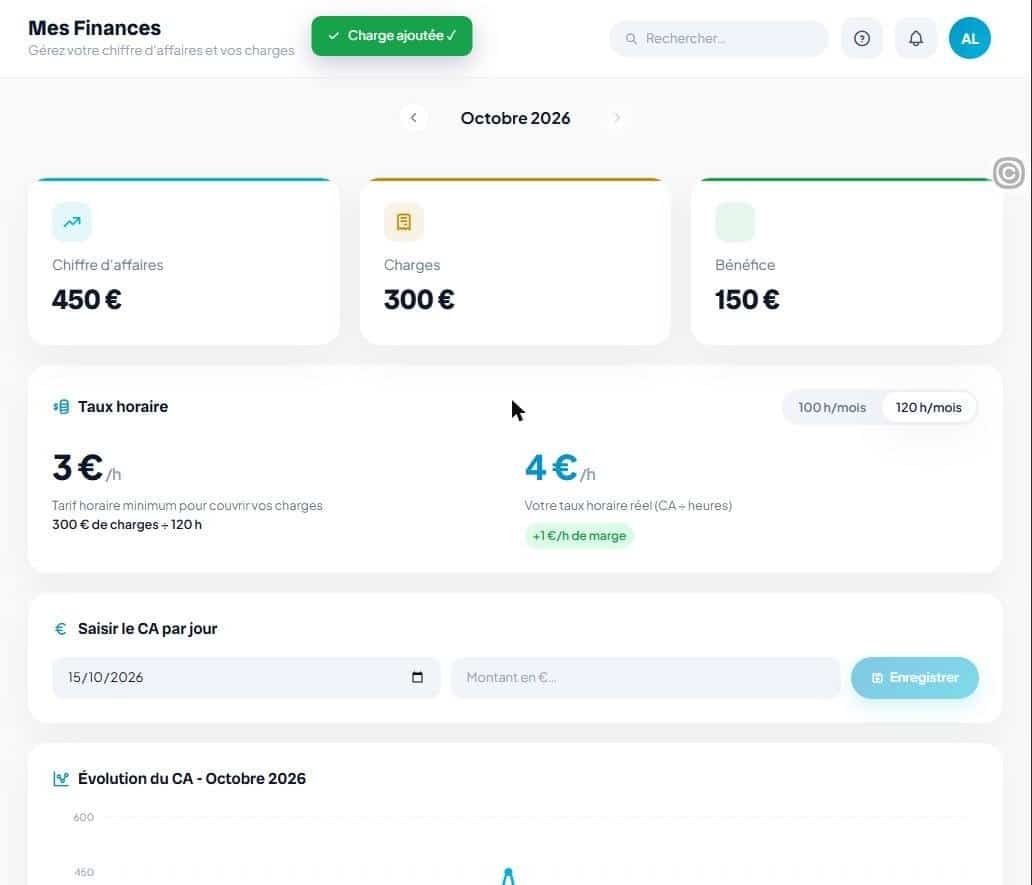Click the Enregistrer button
Viewport: 1032px width, 885px height.
pyautogui.click(x=914, y=677)
